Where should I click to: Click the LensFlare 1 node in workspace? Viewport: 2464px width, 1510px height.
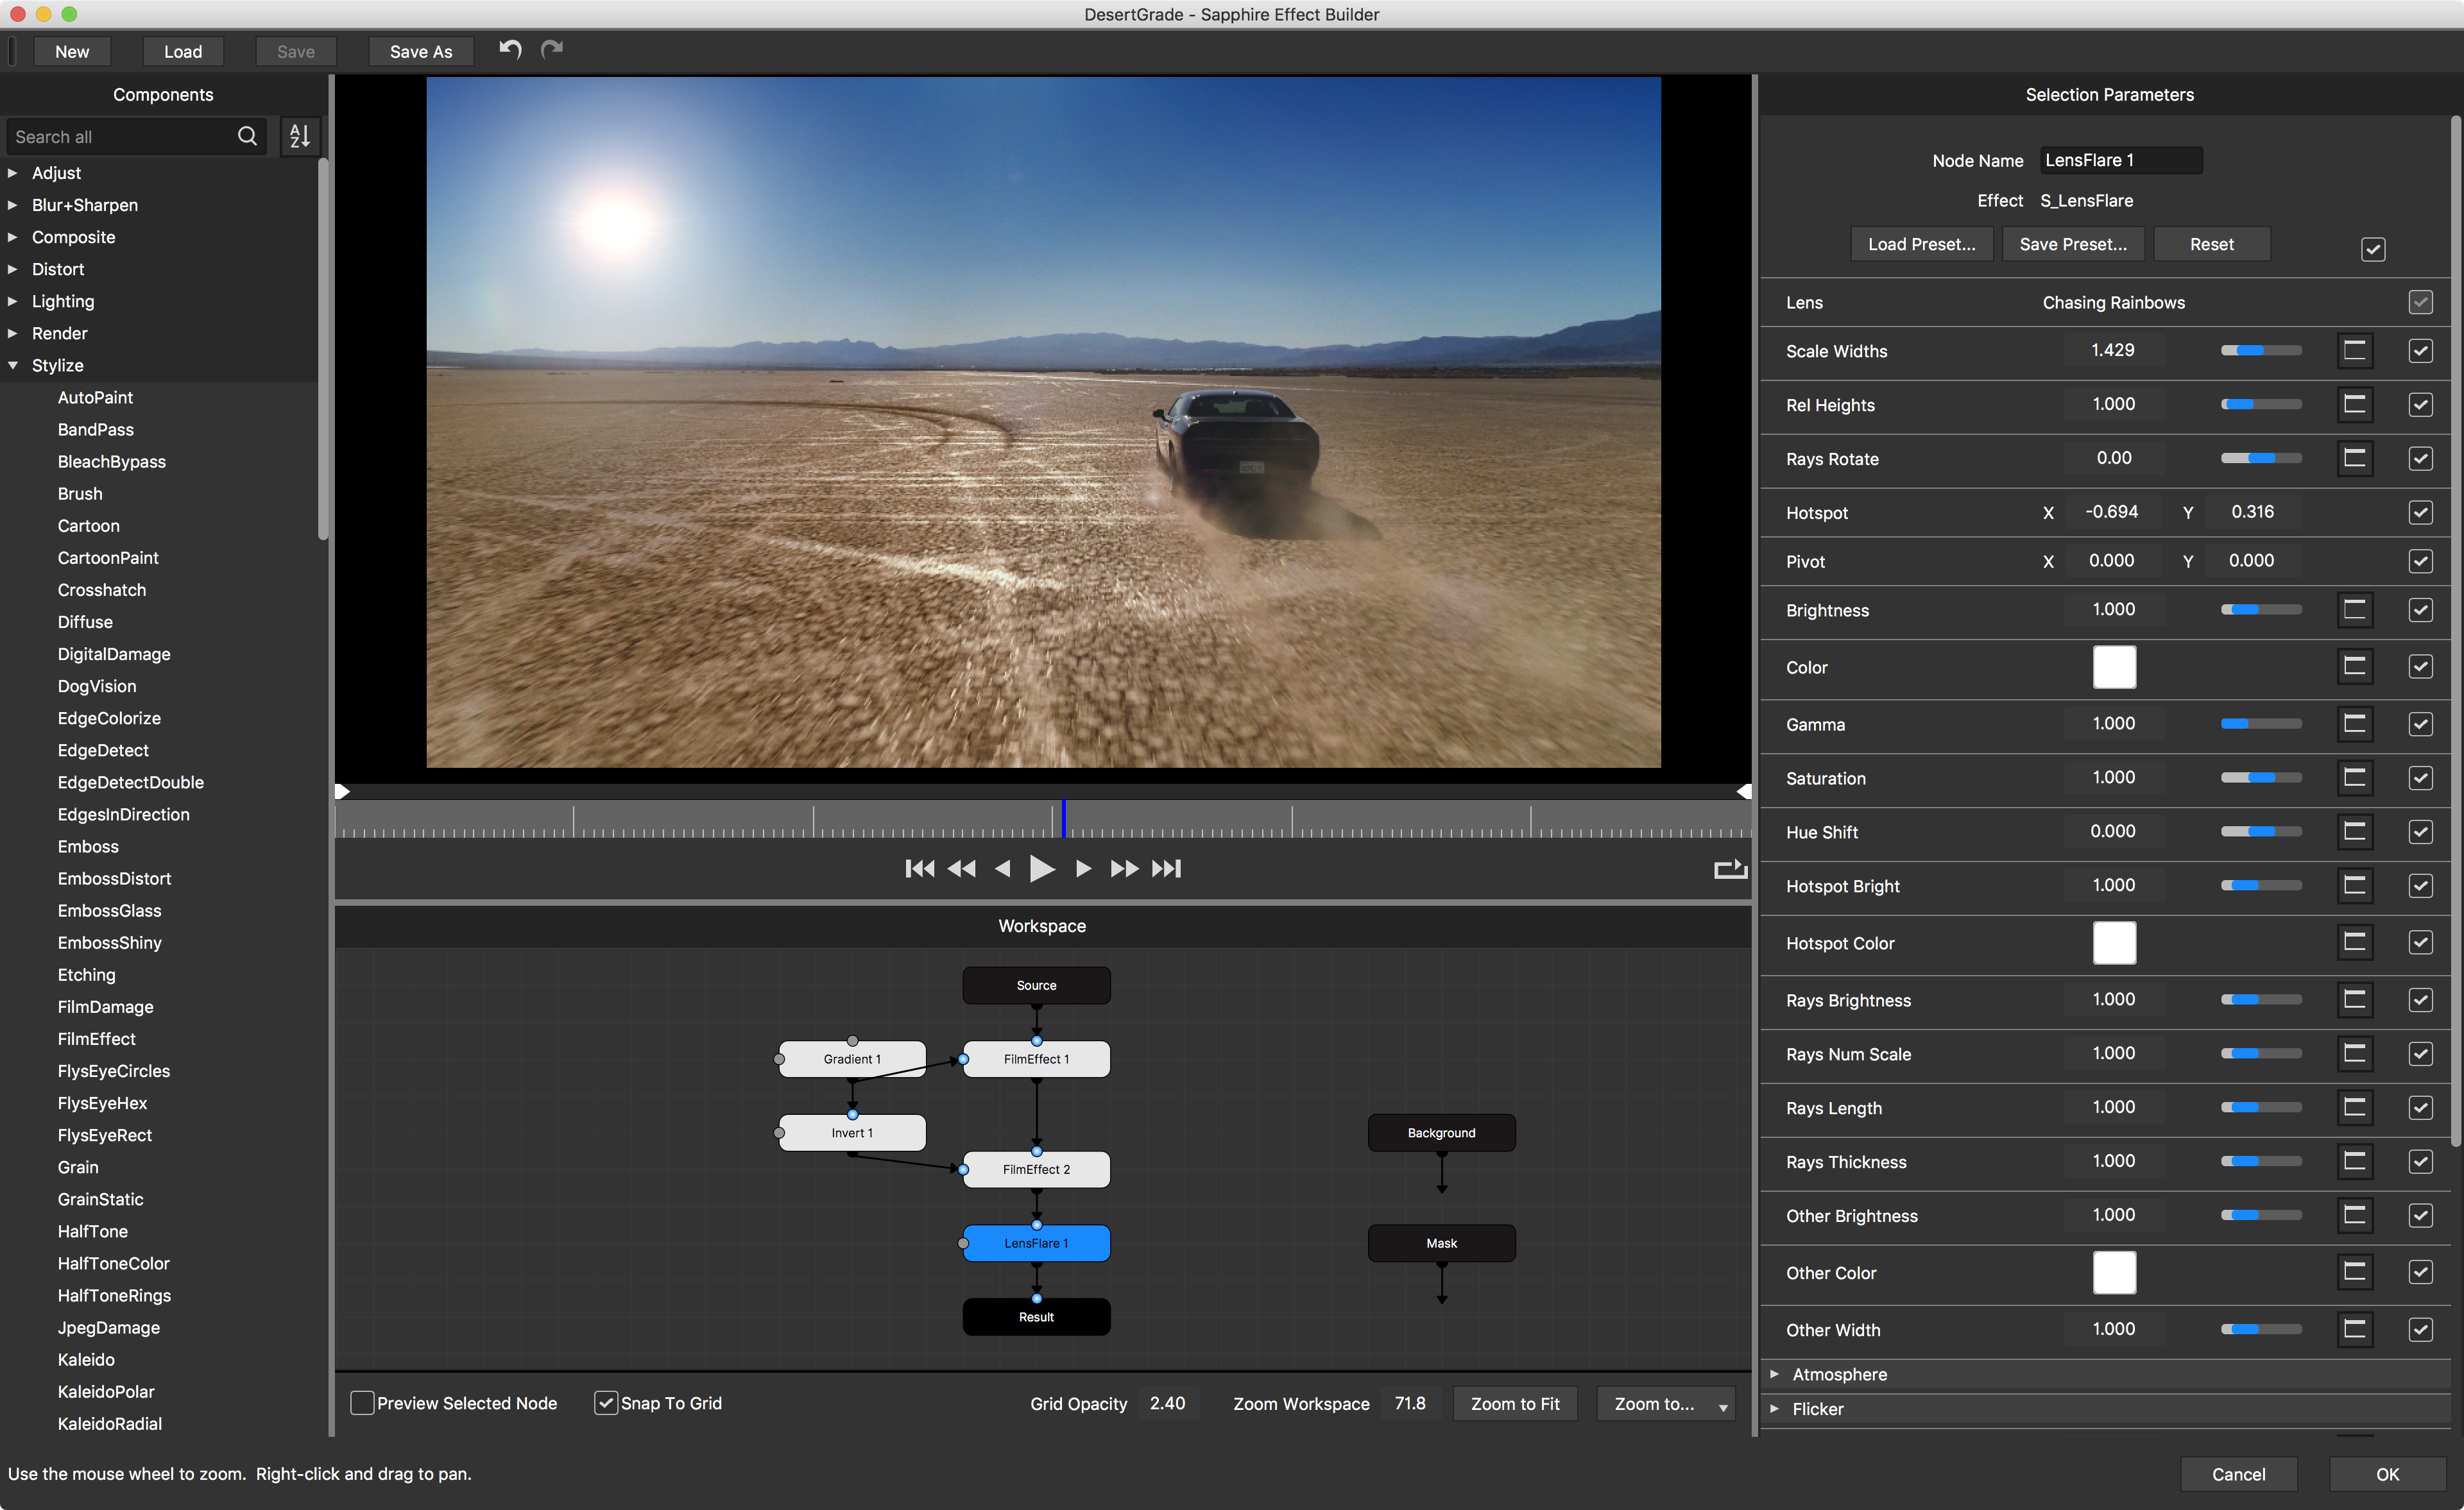click(x=1037, y=1243)
